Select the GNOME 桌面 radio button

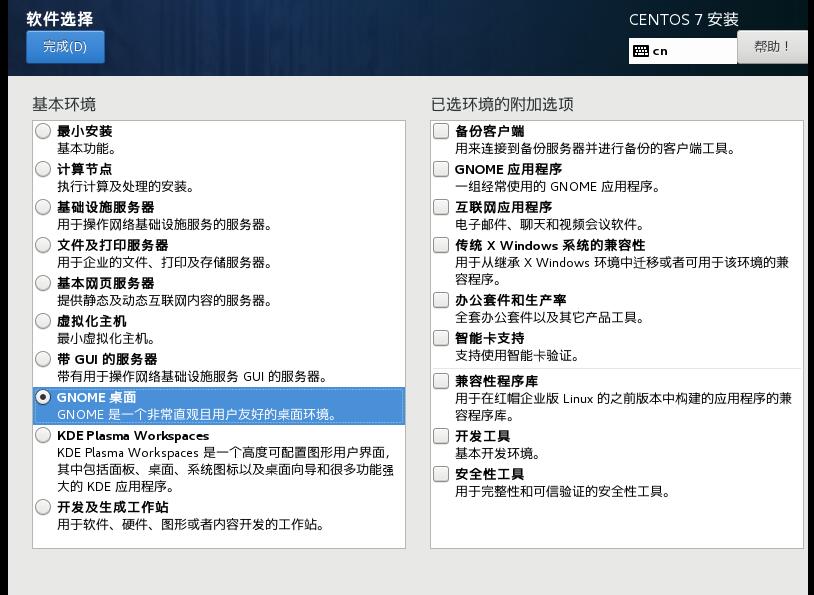pos(43,397)
